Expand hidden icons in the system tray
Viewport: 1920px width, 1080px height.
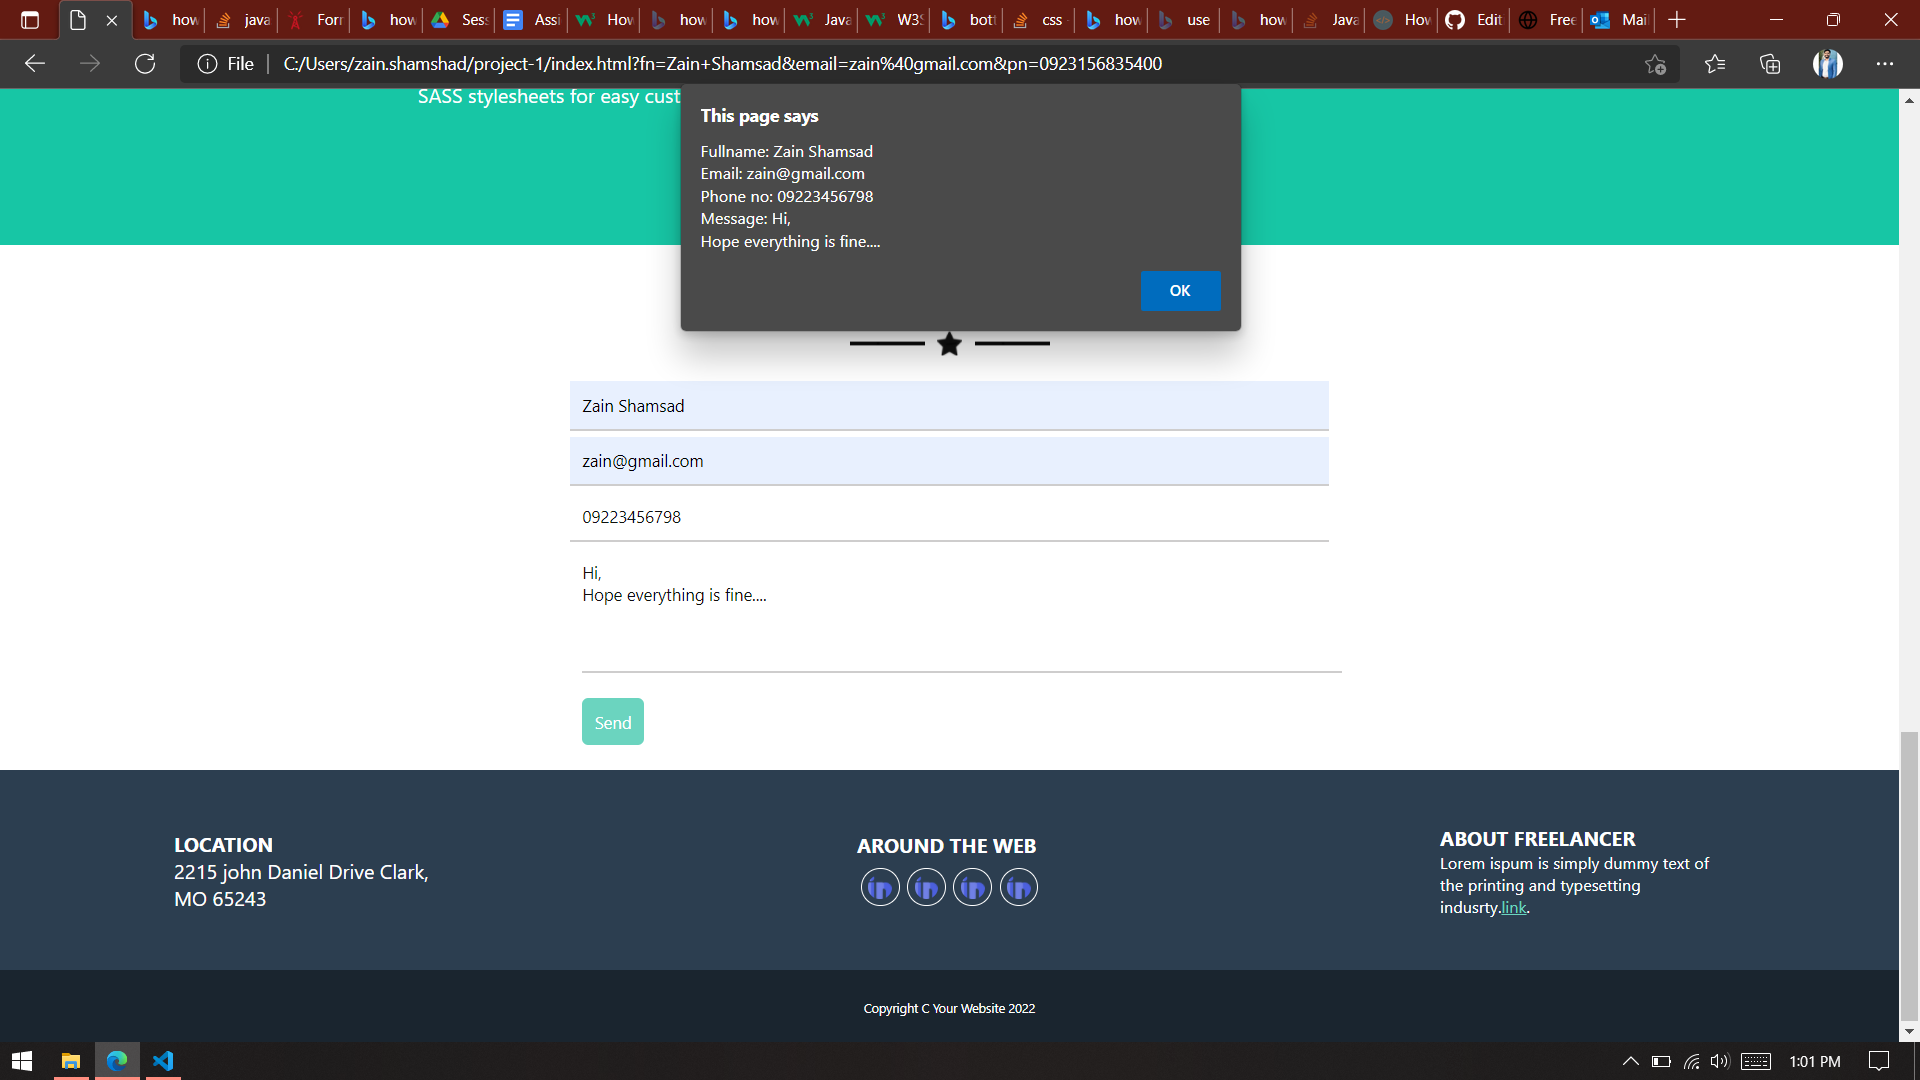(1630, 1061)
